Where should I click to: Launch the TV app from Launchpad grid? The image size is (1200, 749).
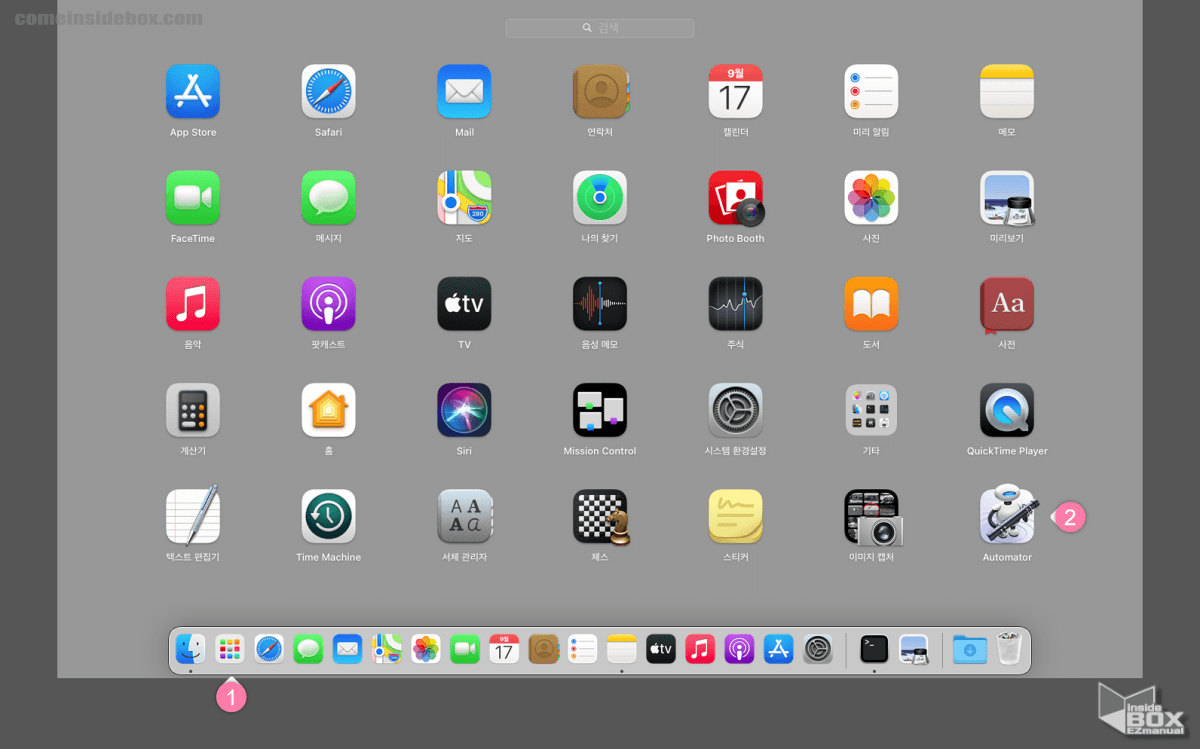click(464, 304)
